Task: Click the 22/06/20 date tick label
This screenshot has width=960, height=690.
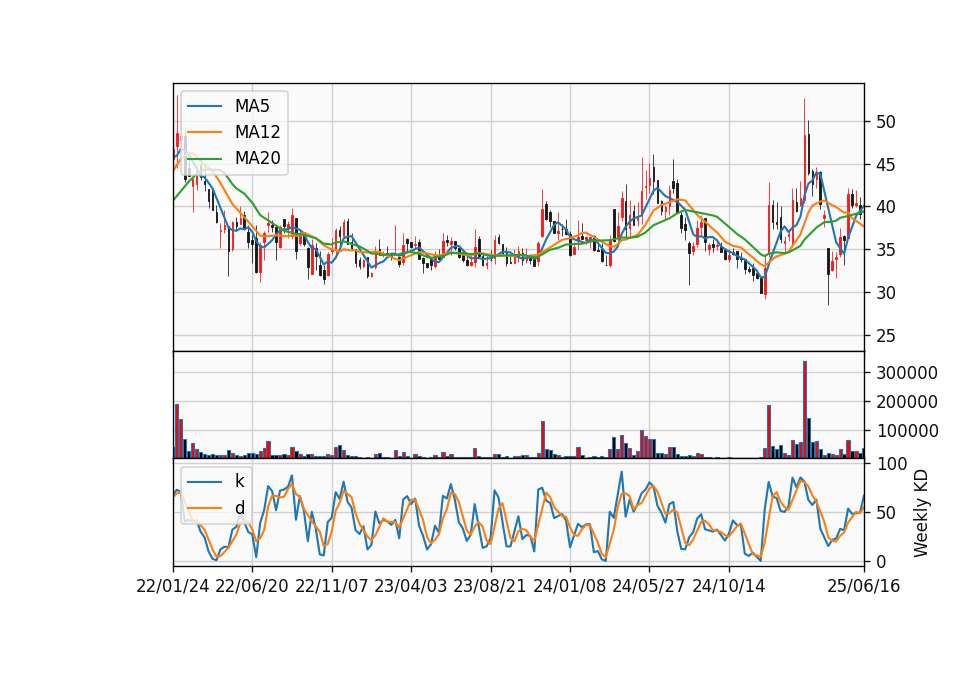Action: coord(252,586)
